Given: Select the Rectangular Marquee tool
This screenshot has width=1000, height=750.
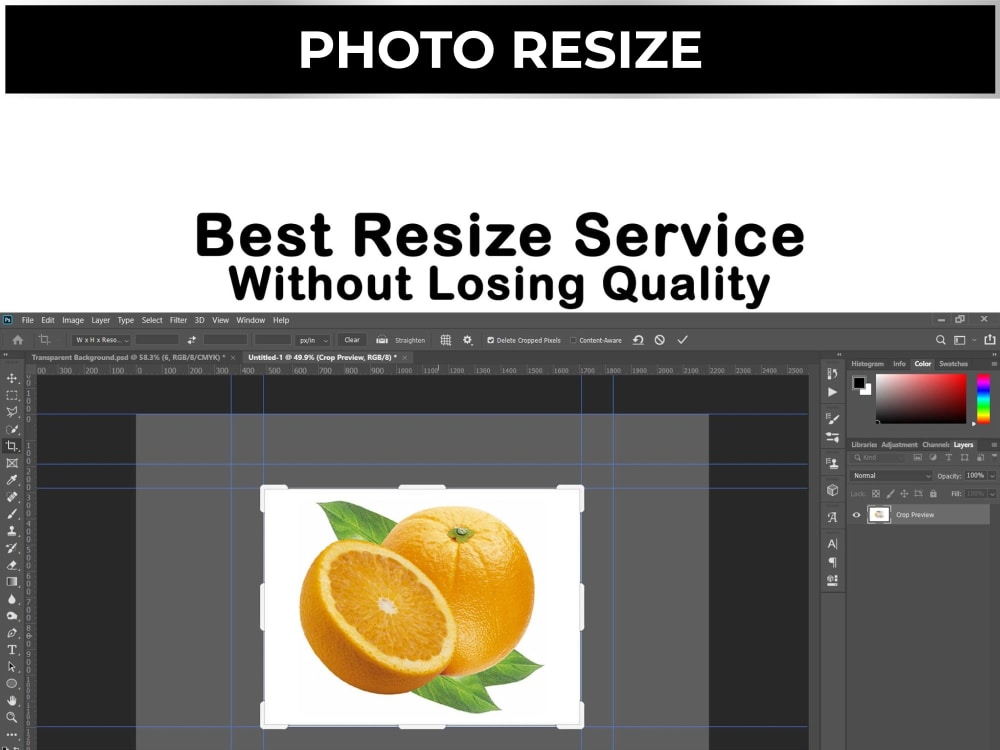Looking at the screenshot, I should point(11,395).
